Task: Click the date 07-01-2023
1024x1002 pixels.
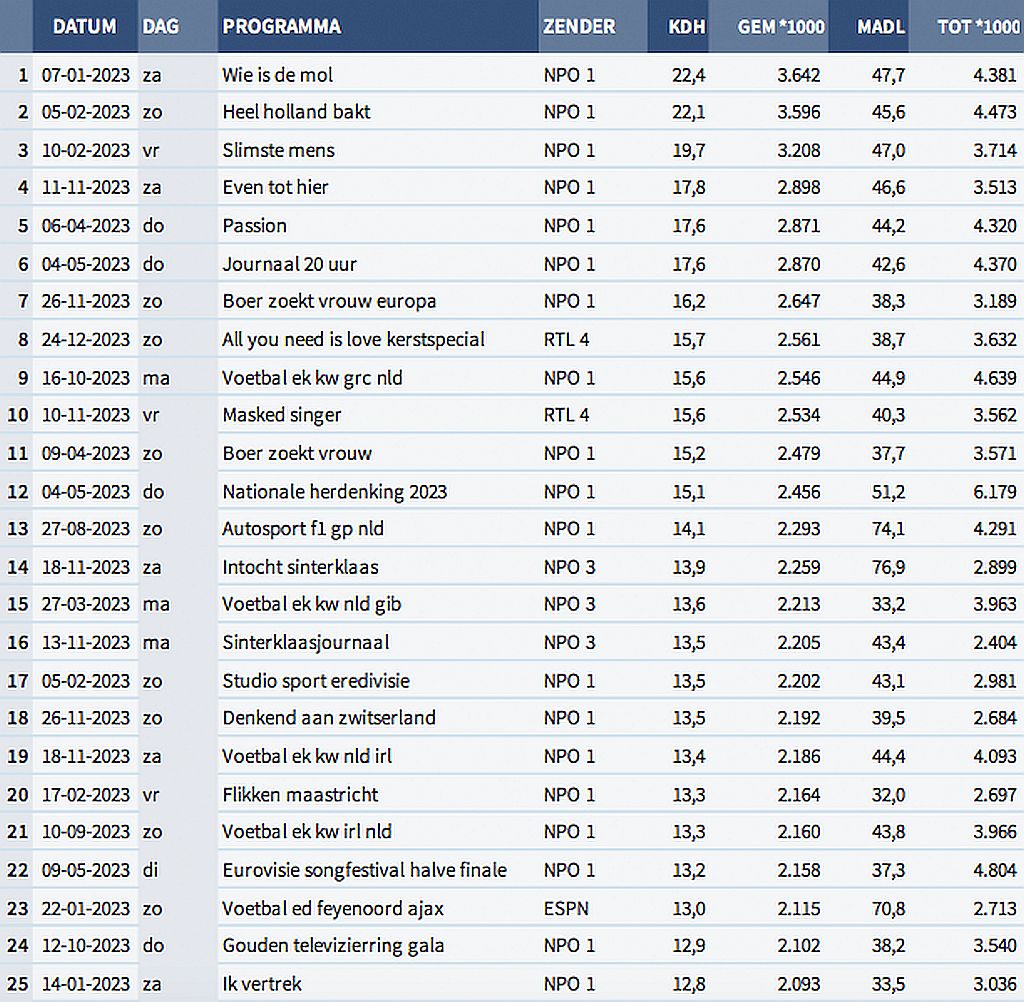Action: [86, 75]
